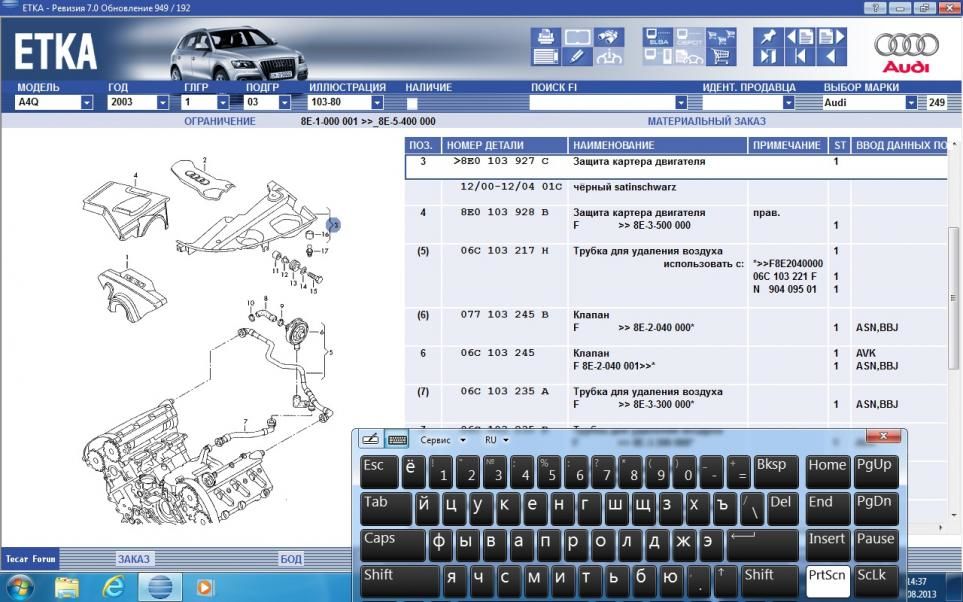Image resolution: width=963 pixels, height=602 pixels.
Task: Go to previous page icon with document
Action: [800, 37]
